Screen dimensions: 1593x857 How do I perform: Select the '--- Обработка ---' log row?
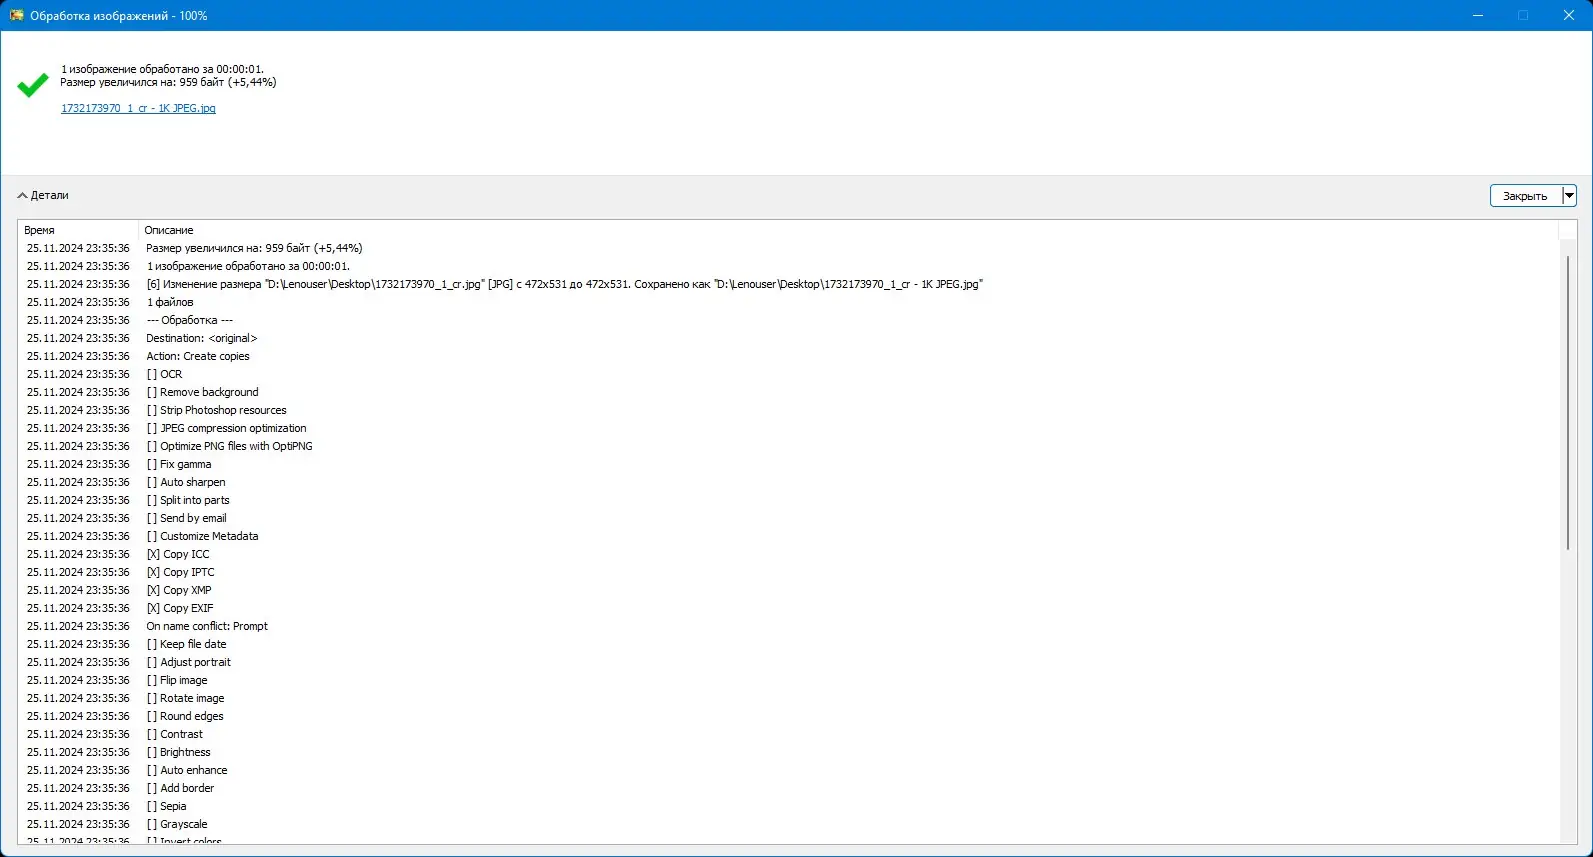(x=789, y=320)
